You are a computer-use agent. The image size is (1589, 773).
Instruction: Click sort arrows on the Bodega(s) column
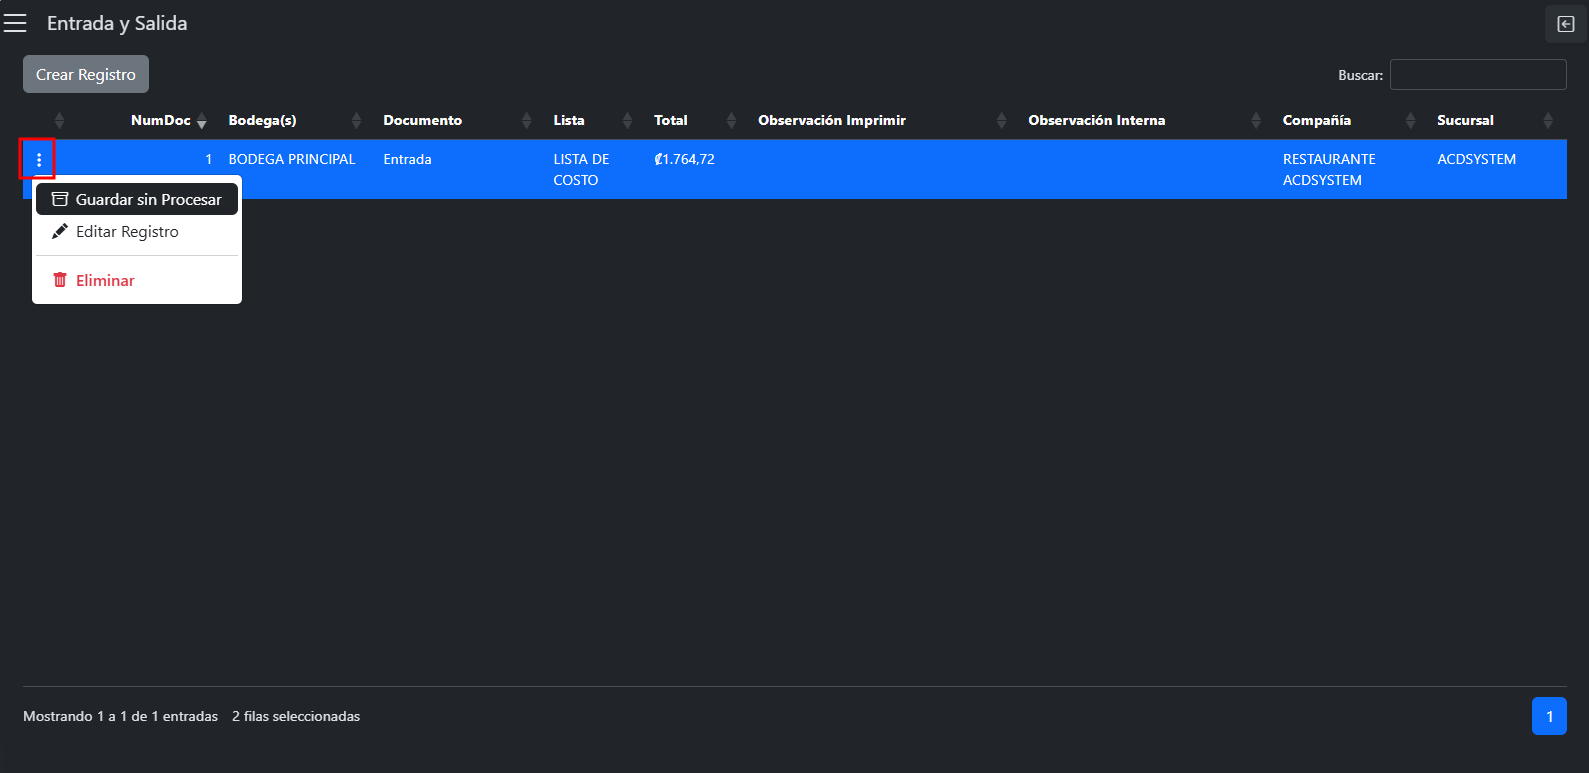coord(356,121)
